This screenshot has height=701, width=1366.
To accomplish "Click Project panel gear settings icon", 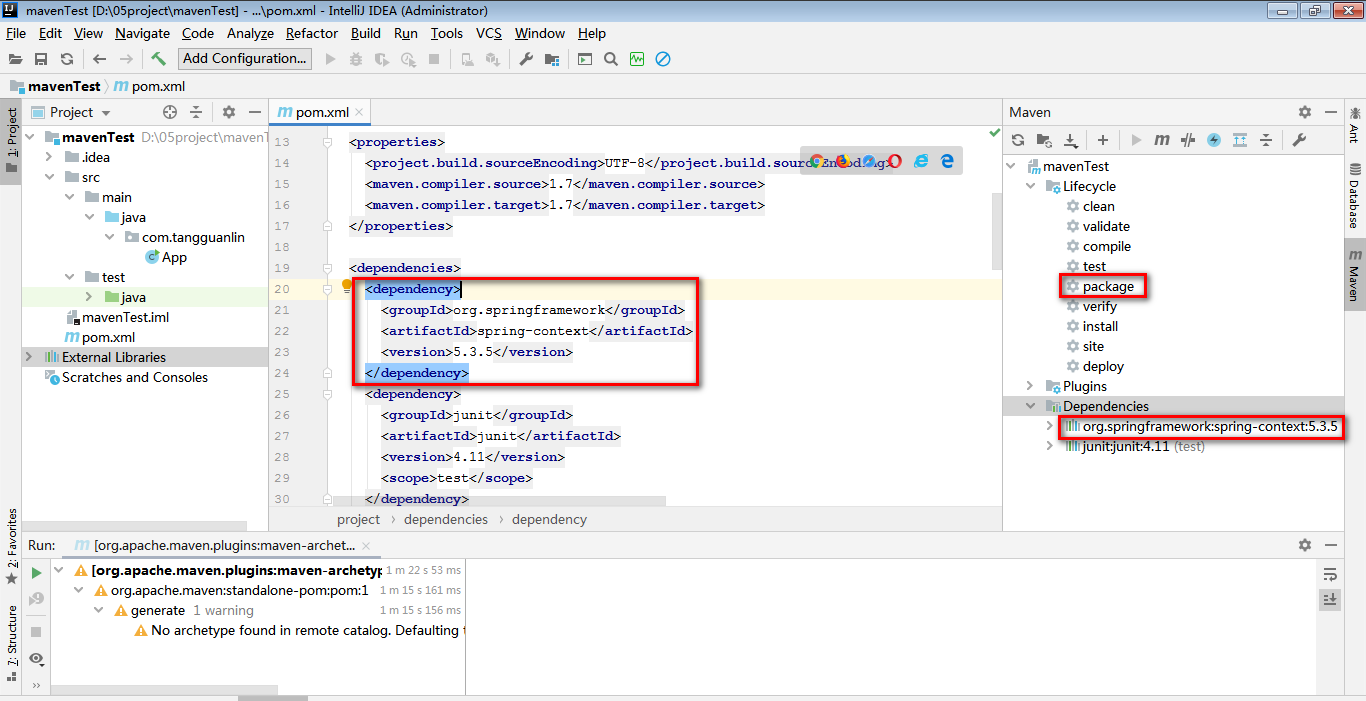I will pos(229,112).
